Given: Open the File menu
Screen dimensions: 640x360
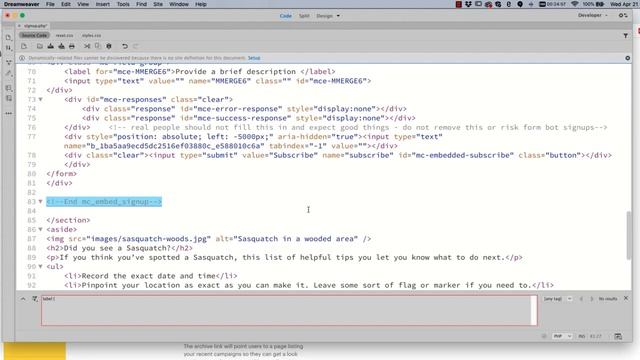Looking at the screenshot, I should [x=50, y=4].
